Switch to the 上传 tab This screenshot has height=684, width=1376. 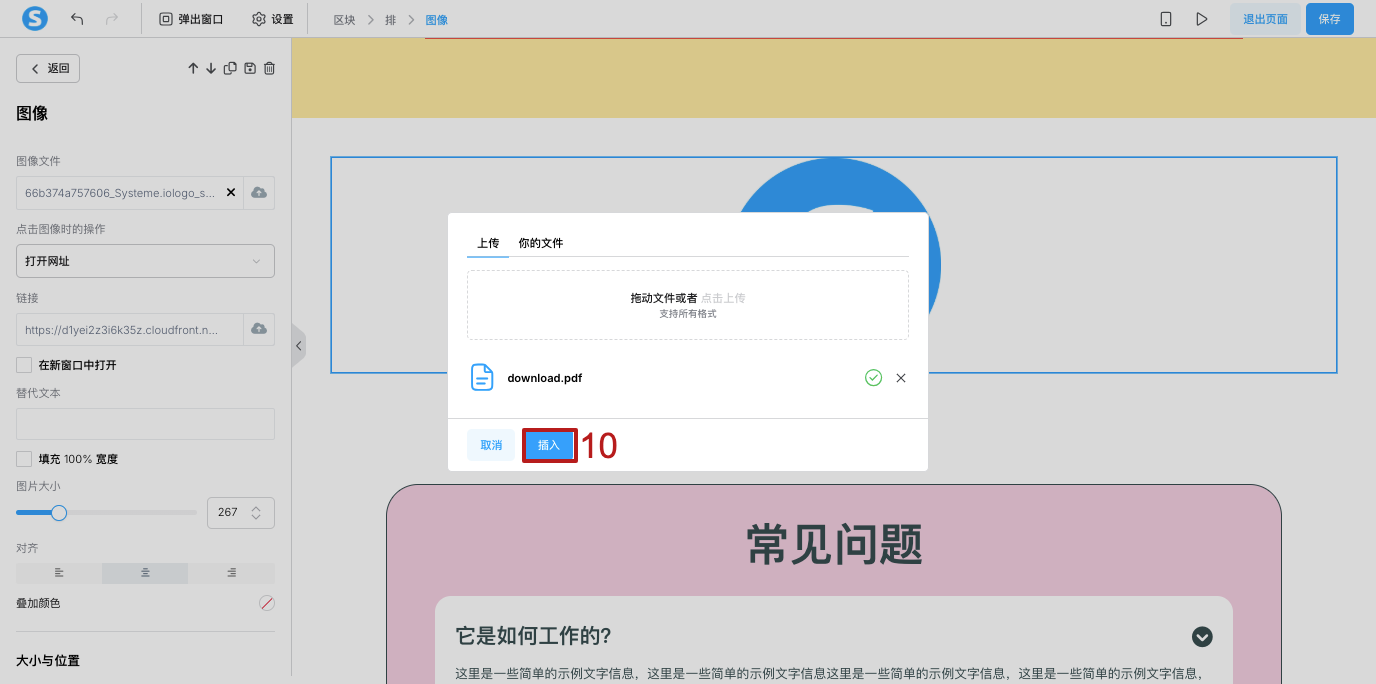coord(488,243)
